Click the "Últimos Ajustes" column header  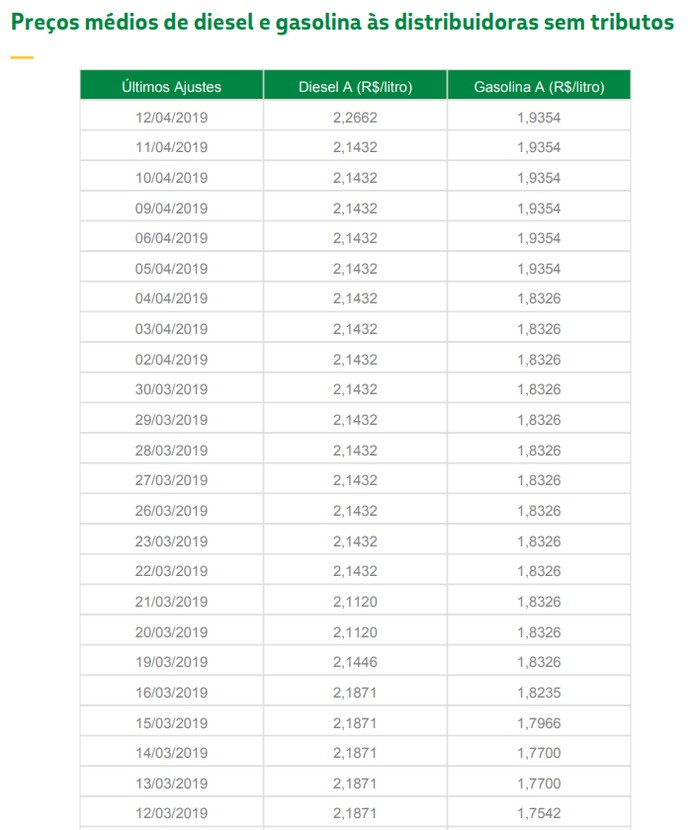pos(171,87)
